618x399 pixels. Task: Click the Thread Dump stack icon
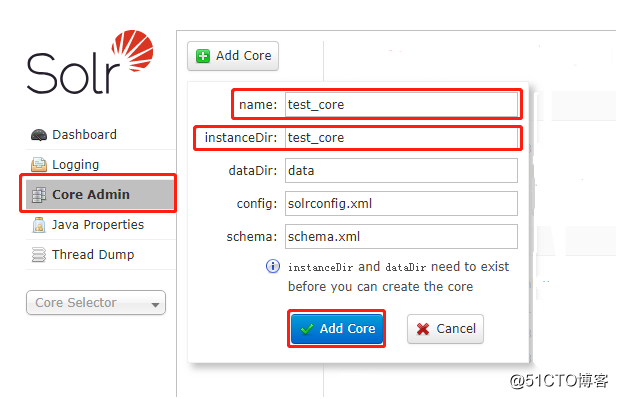click(39, 255)
